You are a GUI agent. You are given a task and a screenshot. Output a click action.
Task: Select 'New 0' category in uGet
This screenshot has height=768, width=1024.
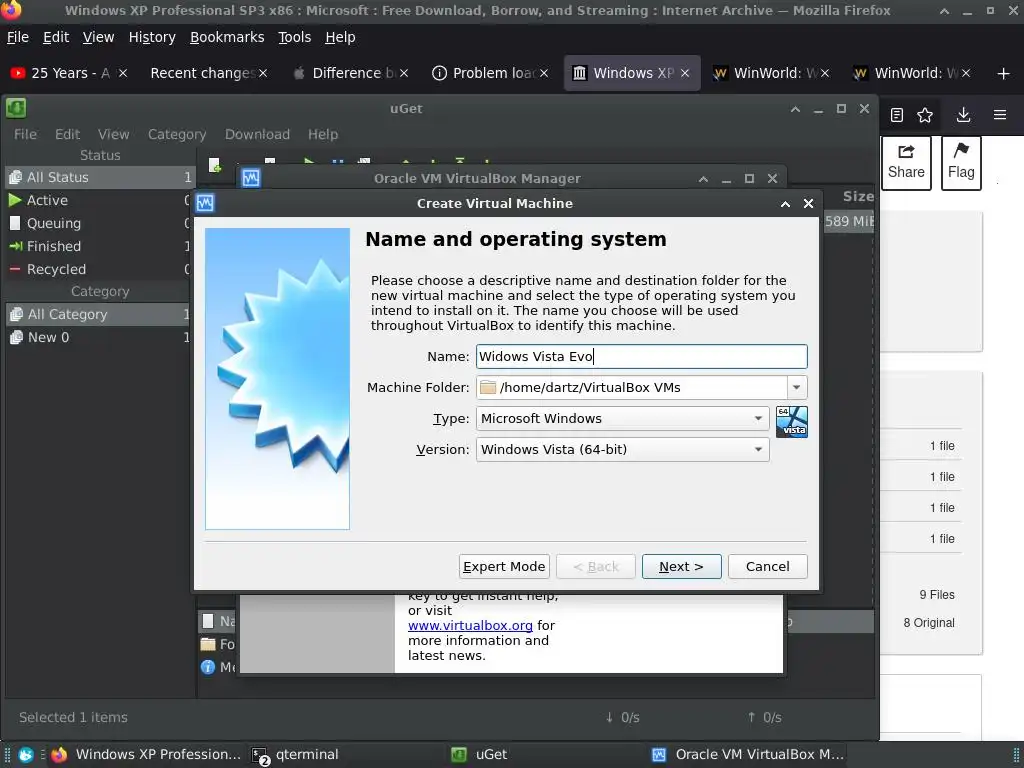(x=100, y=337)
